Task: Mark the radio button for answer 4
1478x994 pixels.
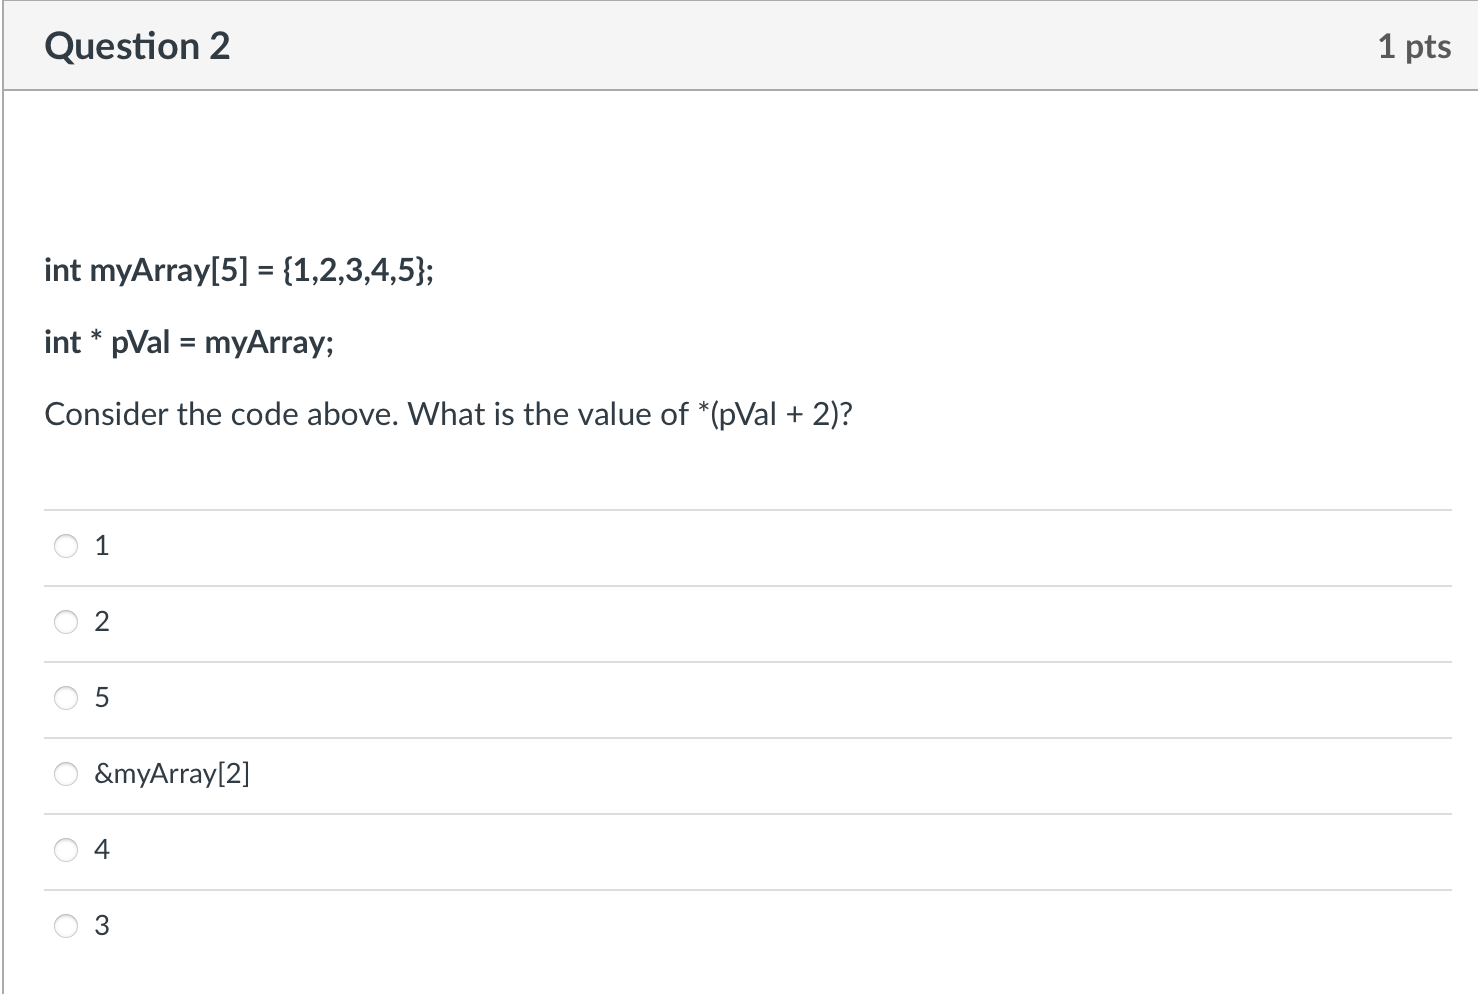Action: coord(66,850)
